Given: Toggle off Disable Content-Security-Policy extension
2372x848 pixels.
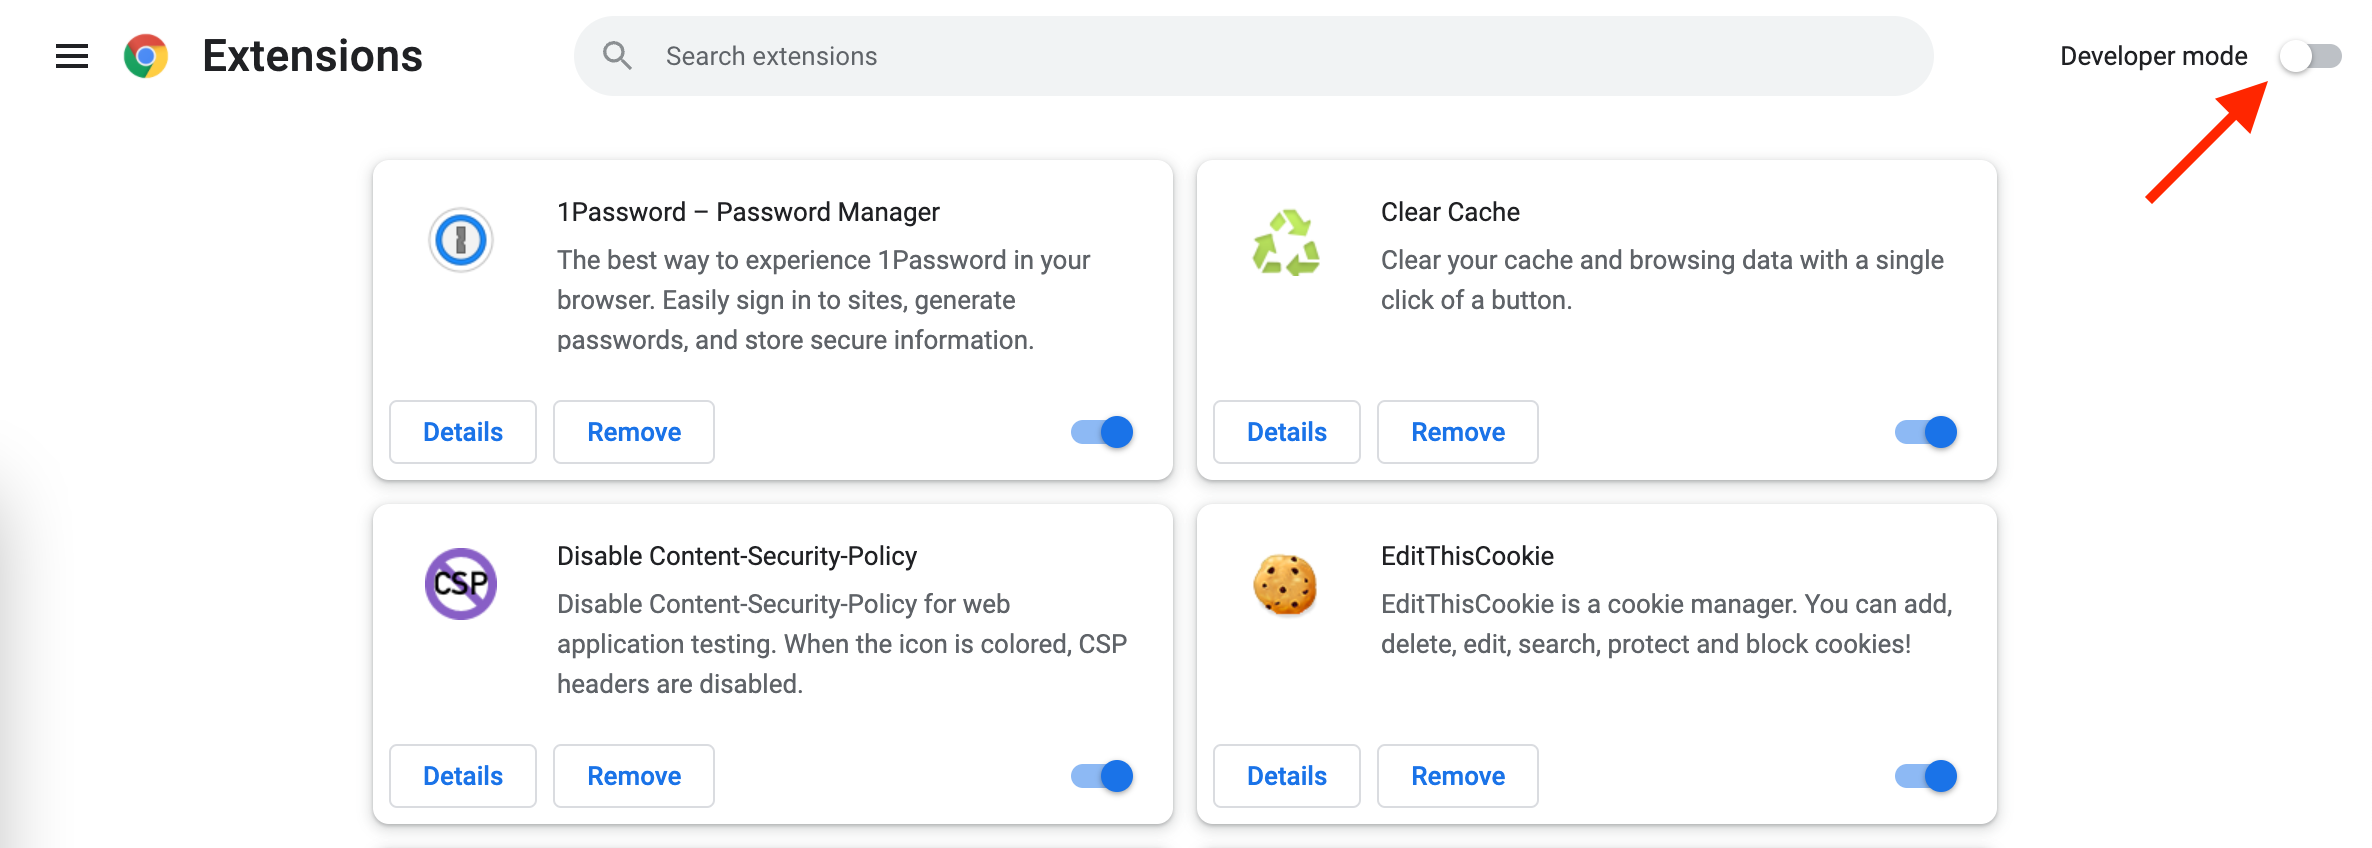Looking at the screenshot, I should (x=1102, y=776).
